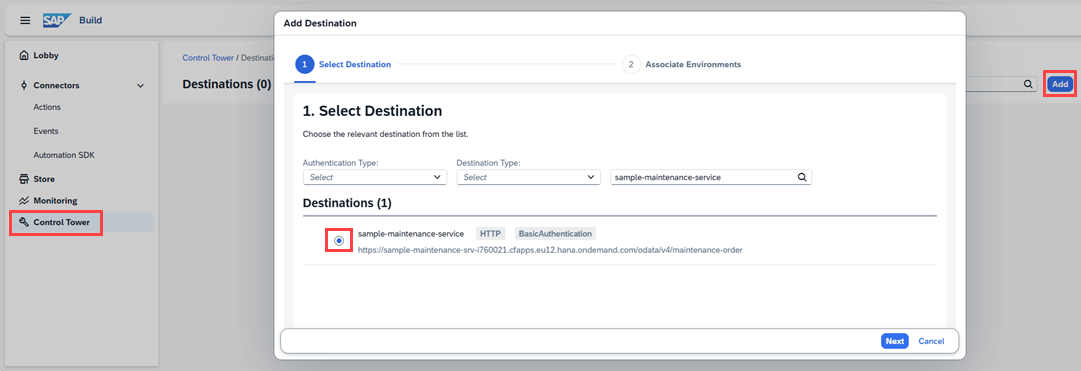Open Authentication Type dropdown

(374, 177)
